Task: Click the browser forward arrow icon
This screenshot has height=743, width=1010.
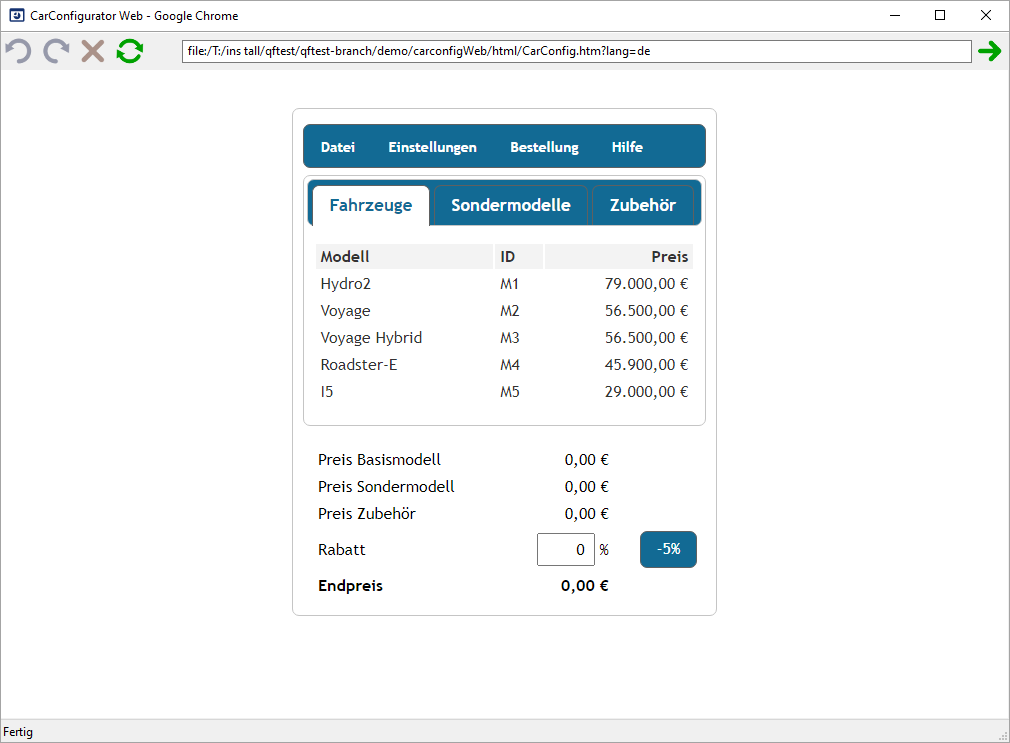Action: tap(56, 51)
